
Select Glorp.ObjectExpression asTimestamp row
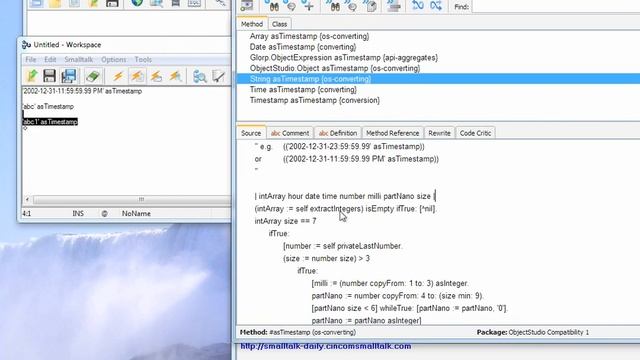[438, 58]
